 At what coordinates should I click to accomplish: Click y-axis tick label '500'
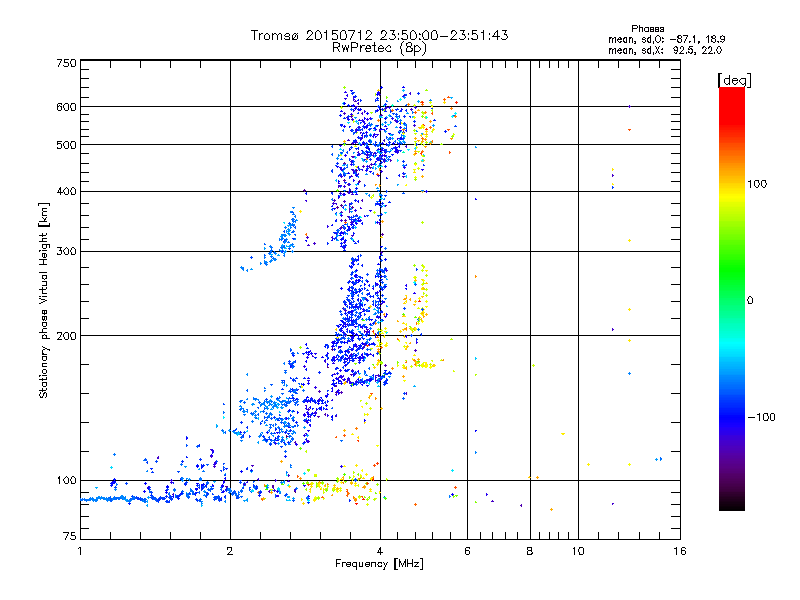pos(67,145)
